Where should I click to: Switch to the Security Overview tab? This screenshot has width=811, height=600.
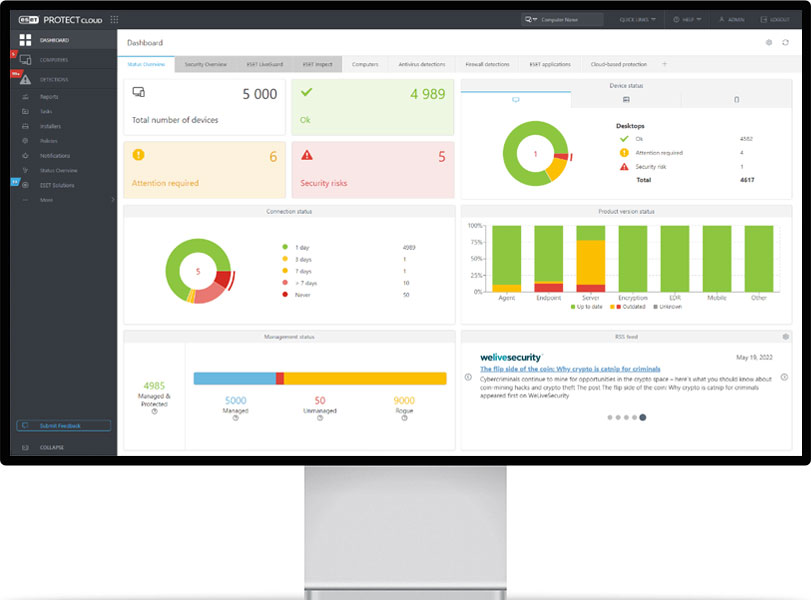(x=205, y=64)
